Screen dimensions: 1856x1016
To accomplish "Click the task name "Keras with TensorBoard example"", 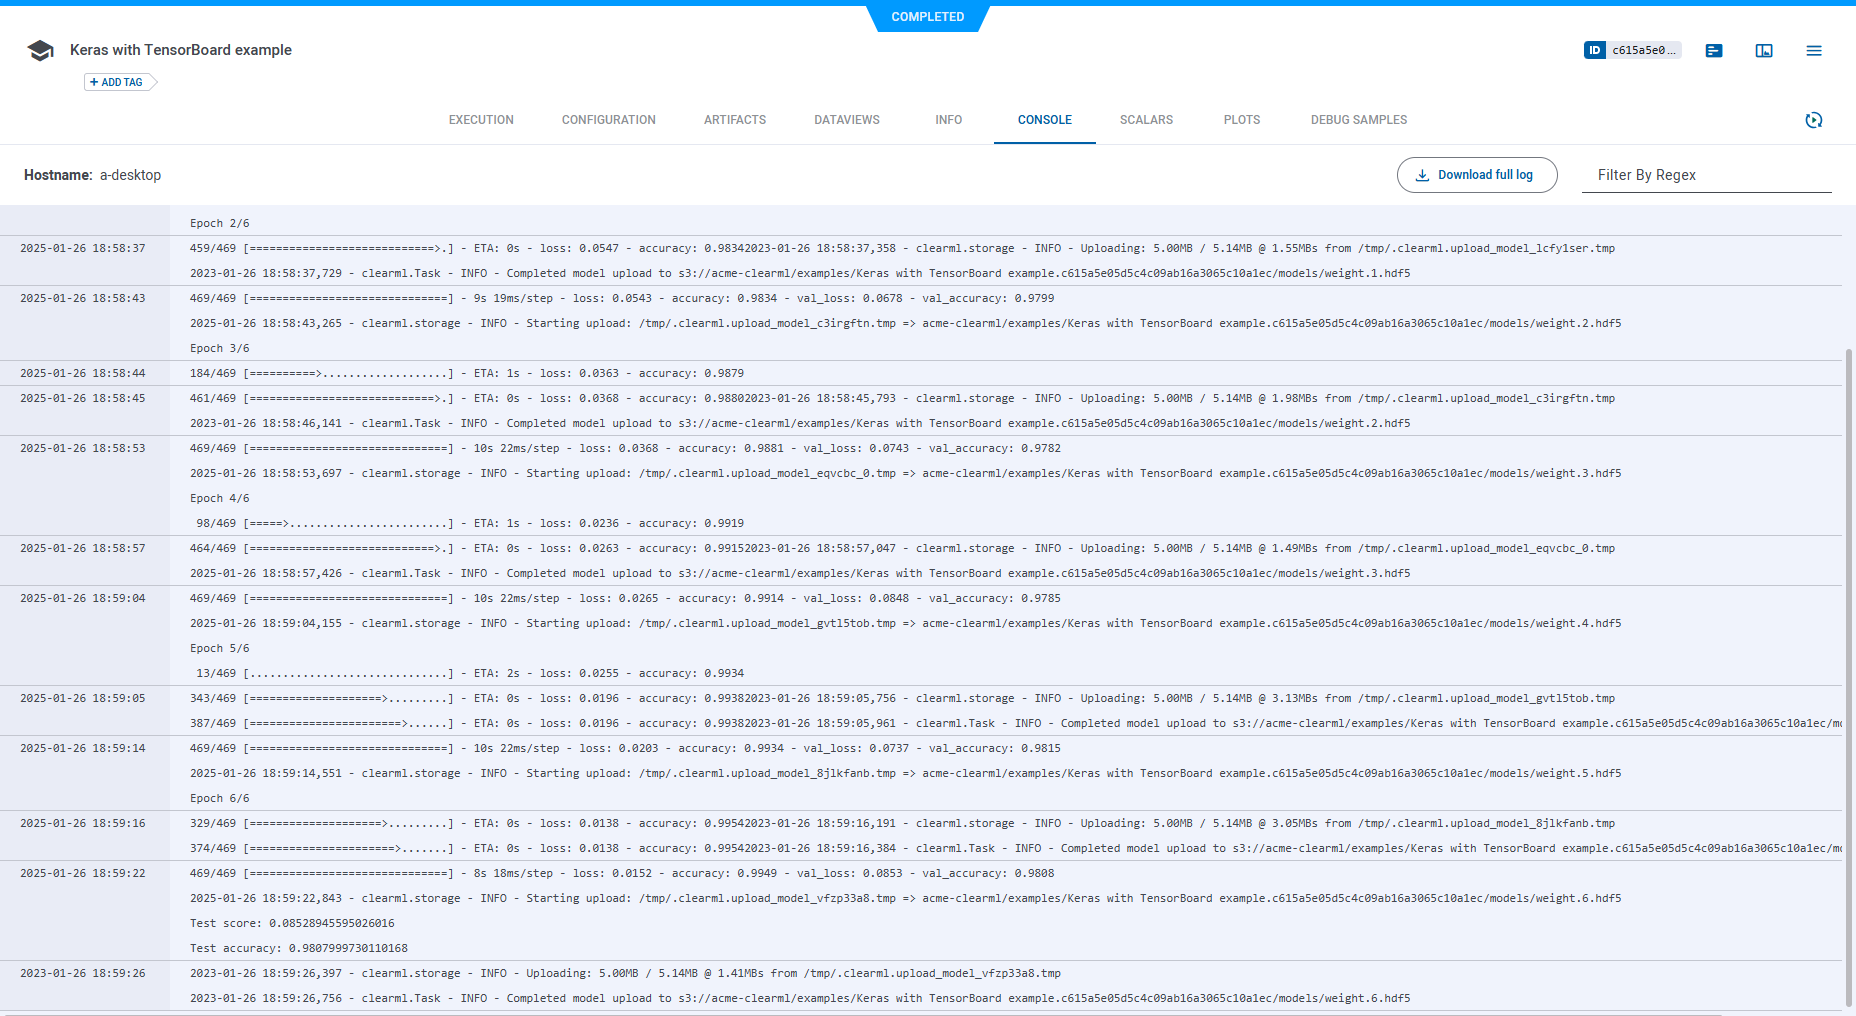I will point(181,50).
